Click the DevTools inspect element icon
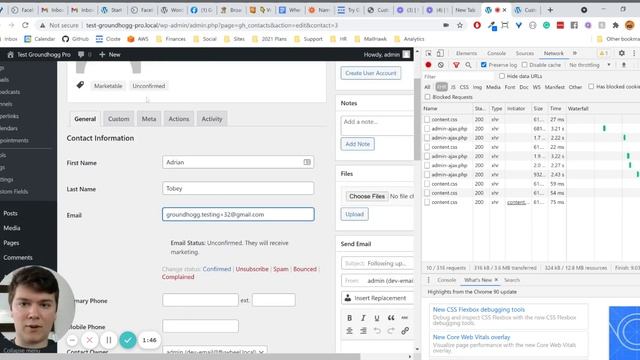 pyautogui.click(x=428, y=53)
